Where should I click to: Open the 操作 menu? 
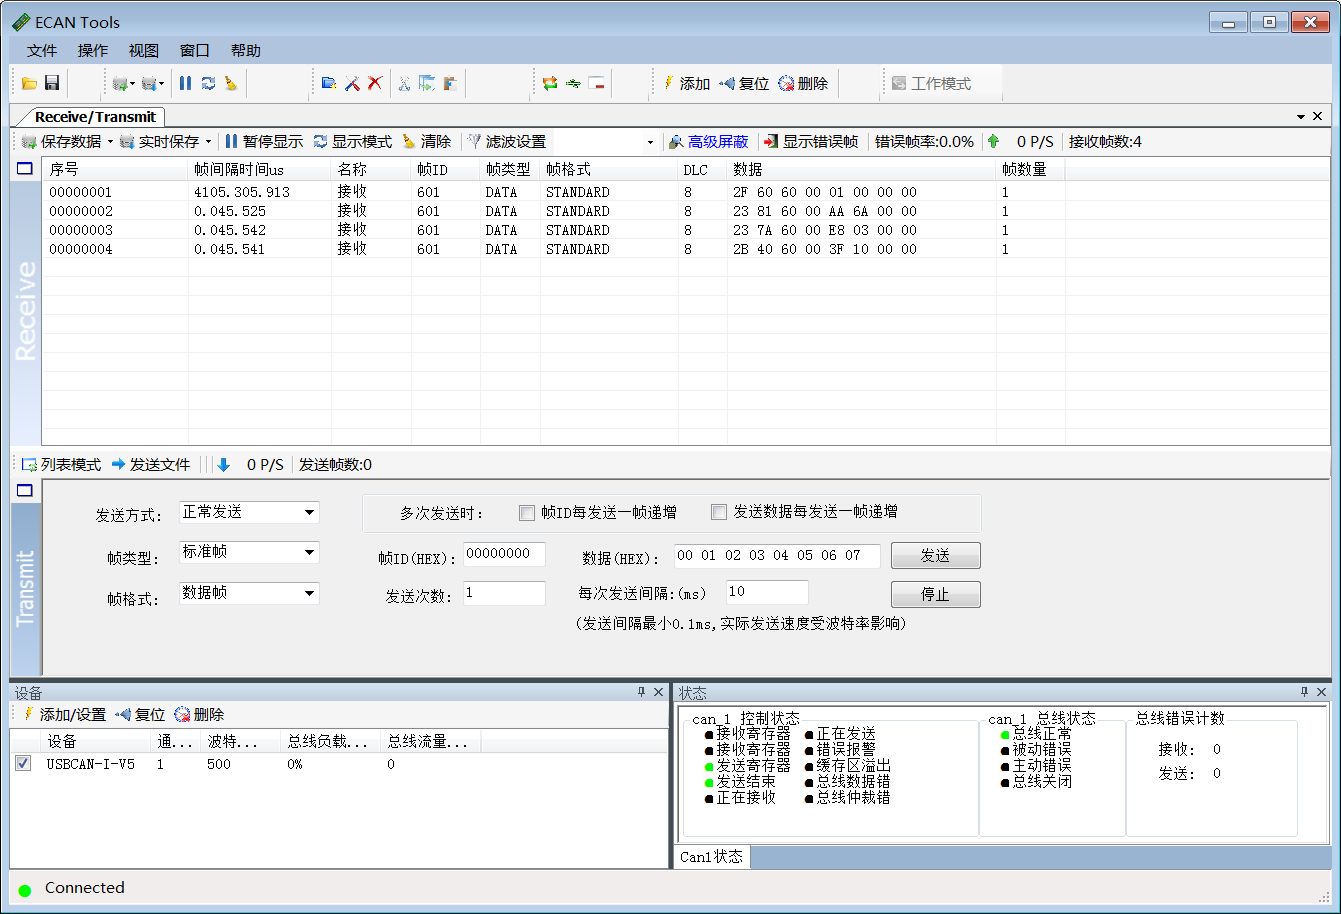pyautogui.click(x=93, y=51)
